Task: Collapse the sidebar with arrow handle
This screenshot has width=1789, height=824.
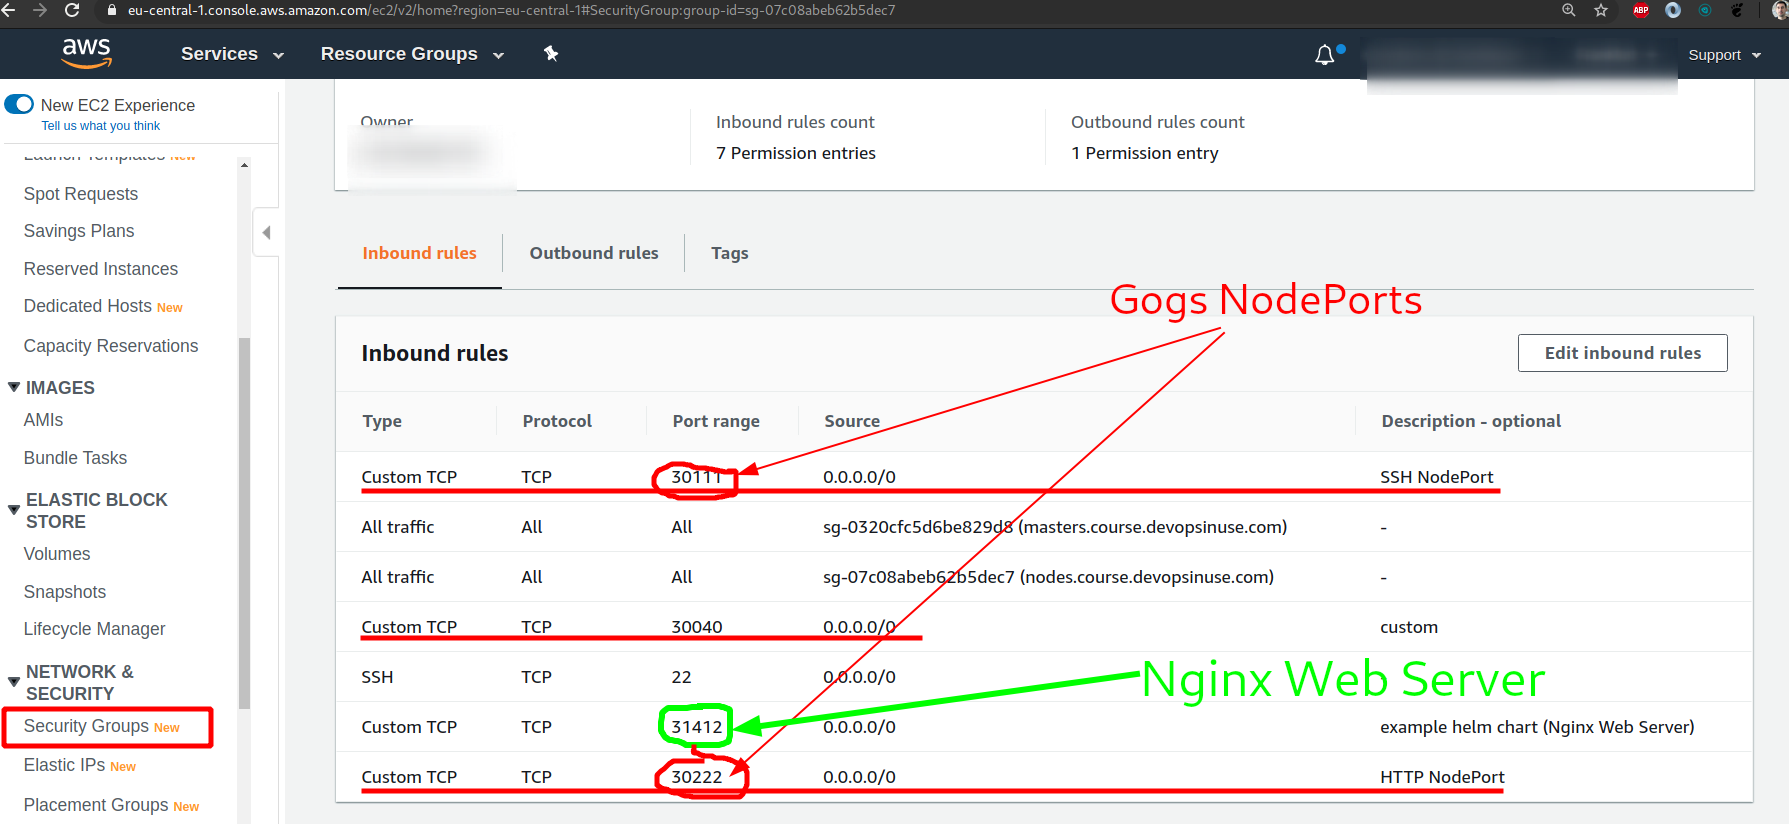Action: (266, 232)
